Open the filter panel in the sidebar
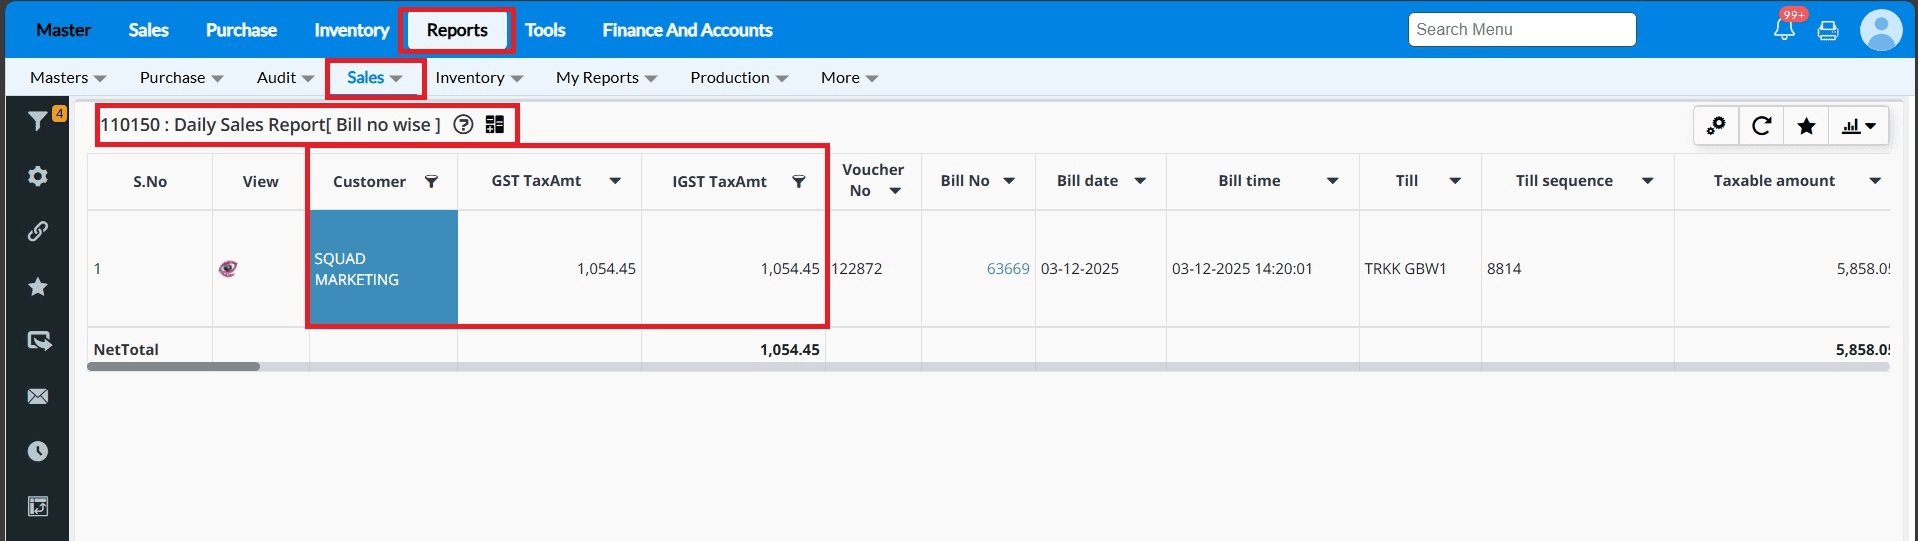 [38, 121]
